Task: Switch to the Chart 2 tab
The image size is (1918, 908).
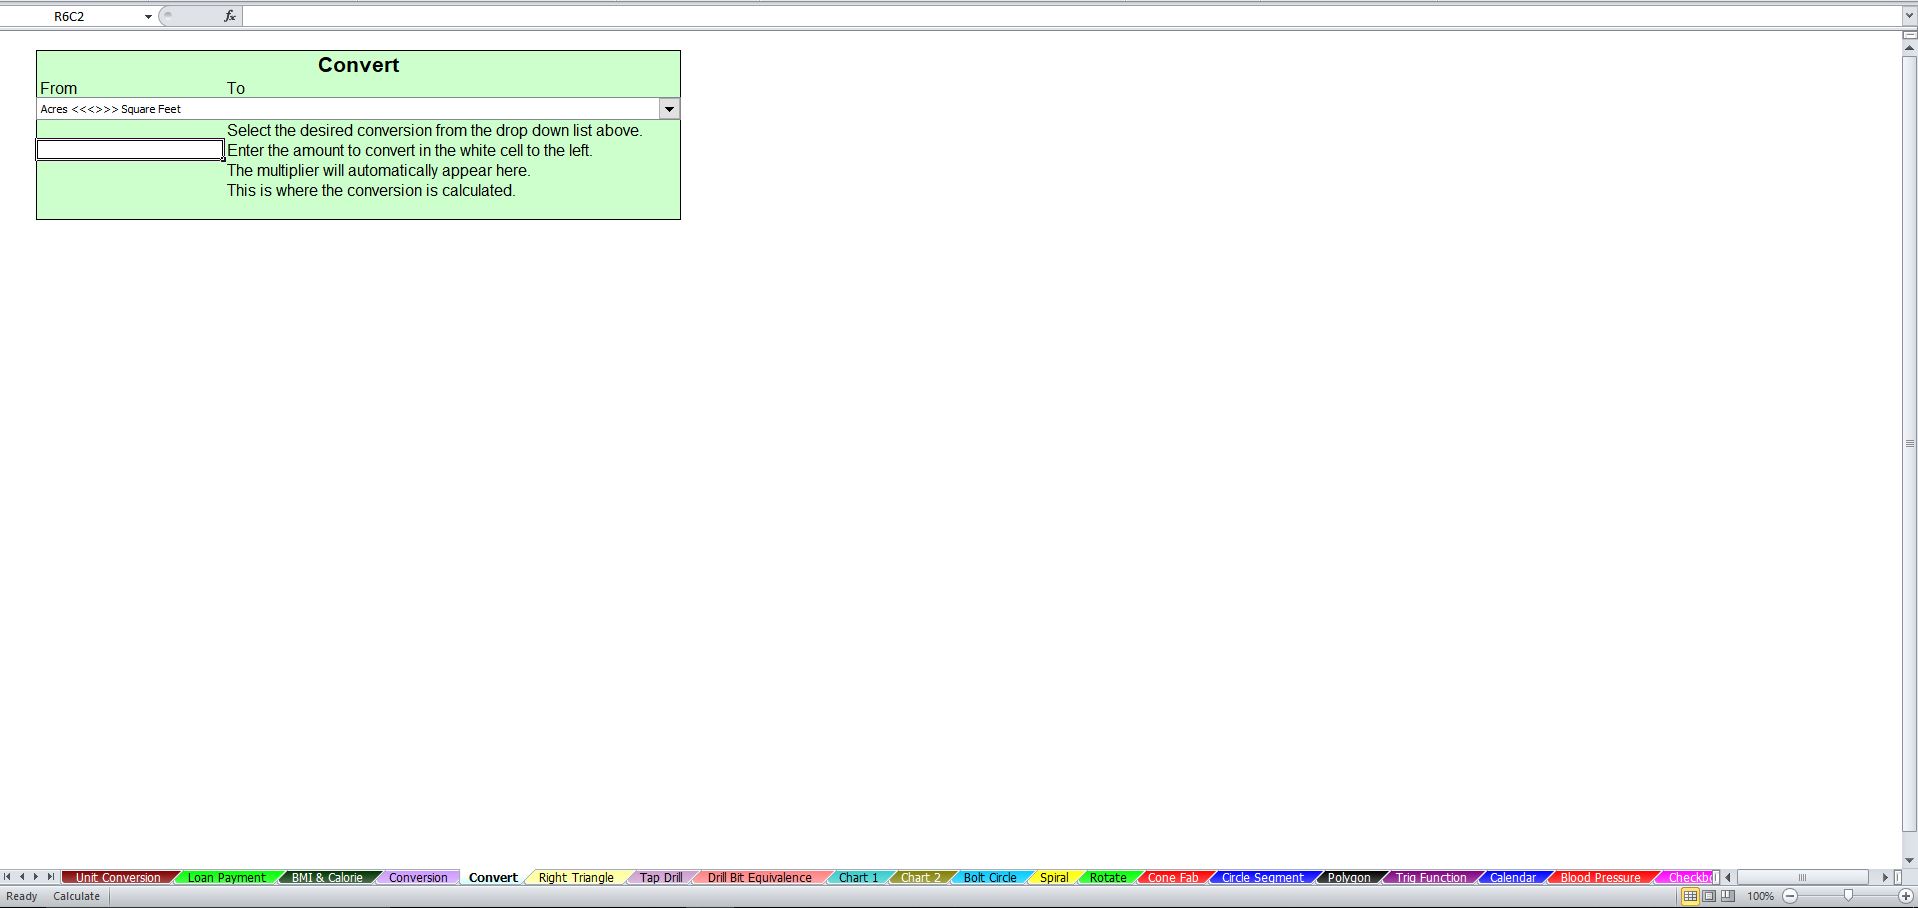Action: click(920, 878)
